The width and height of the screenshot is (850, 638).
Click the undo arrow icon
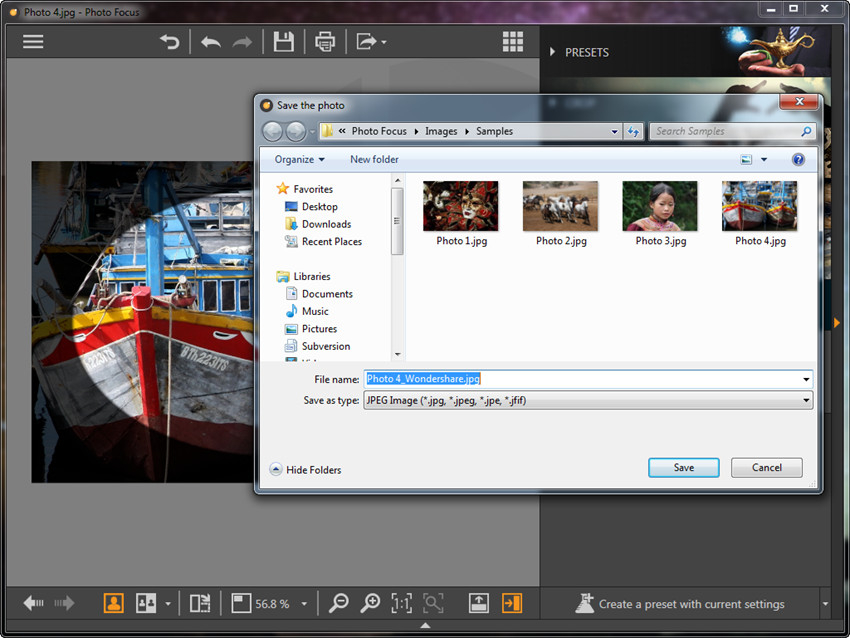[211, 42]
